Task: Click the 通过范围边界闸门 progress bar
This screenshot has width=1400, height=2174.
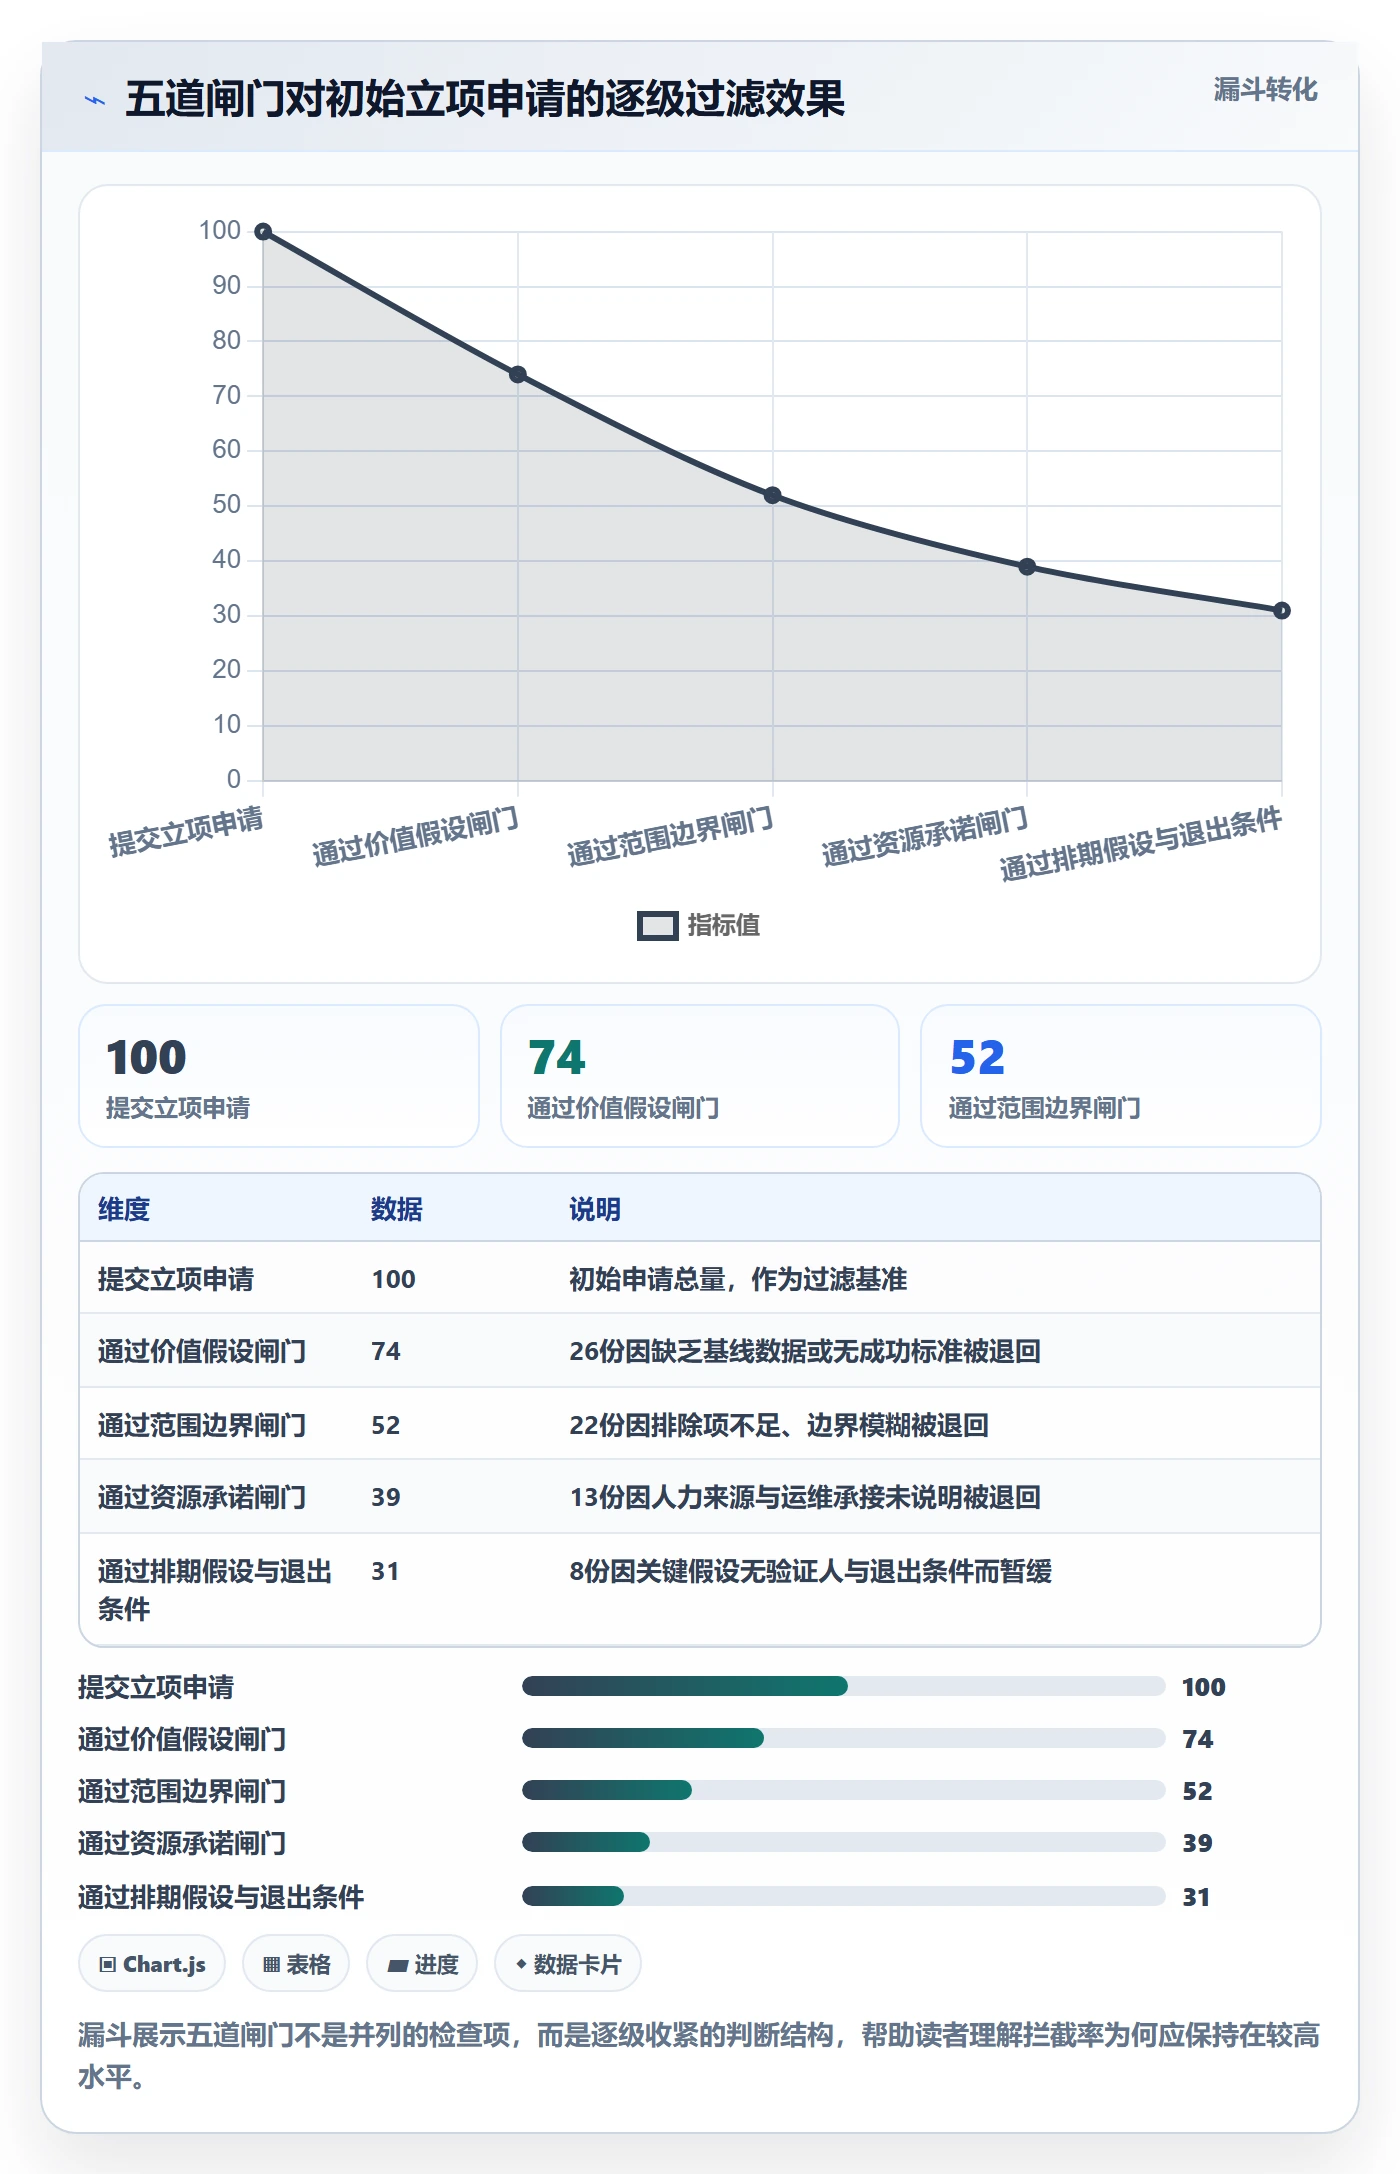Action: [x=844, y=1791]
